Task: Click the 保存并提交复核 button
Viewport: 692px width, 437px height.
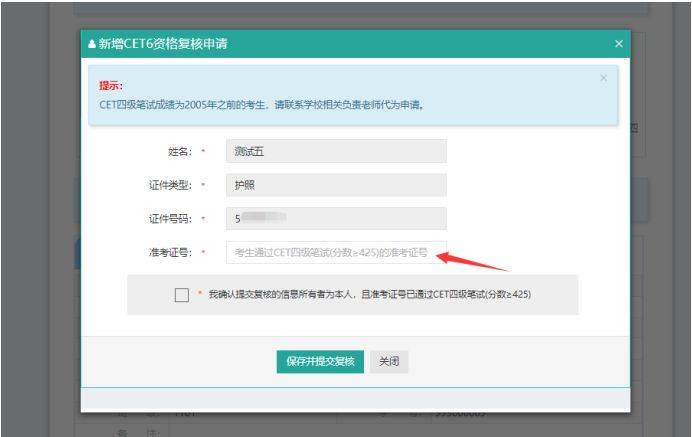Action: coord(320,362)
